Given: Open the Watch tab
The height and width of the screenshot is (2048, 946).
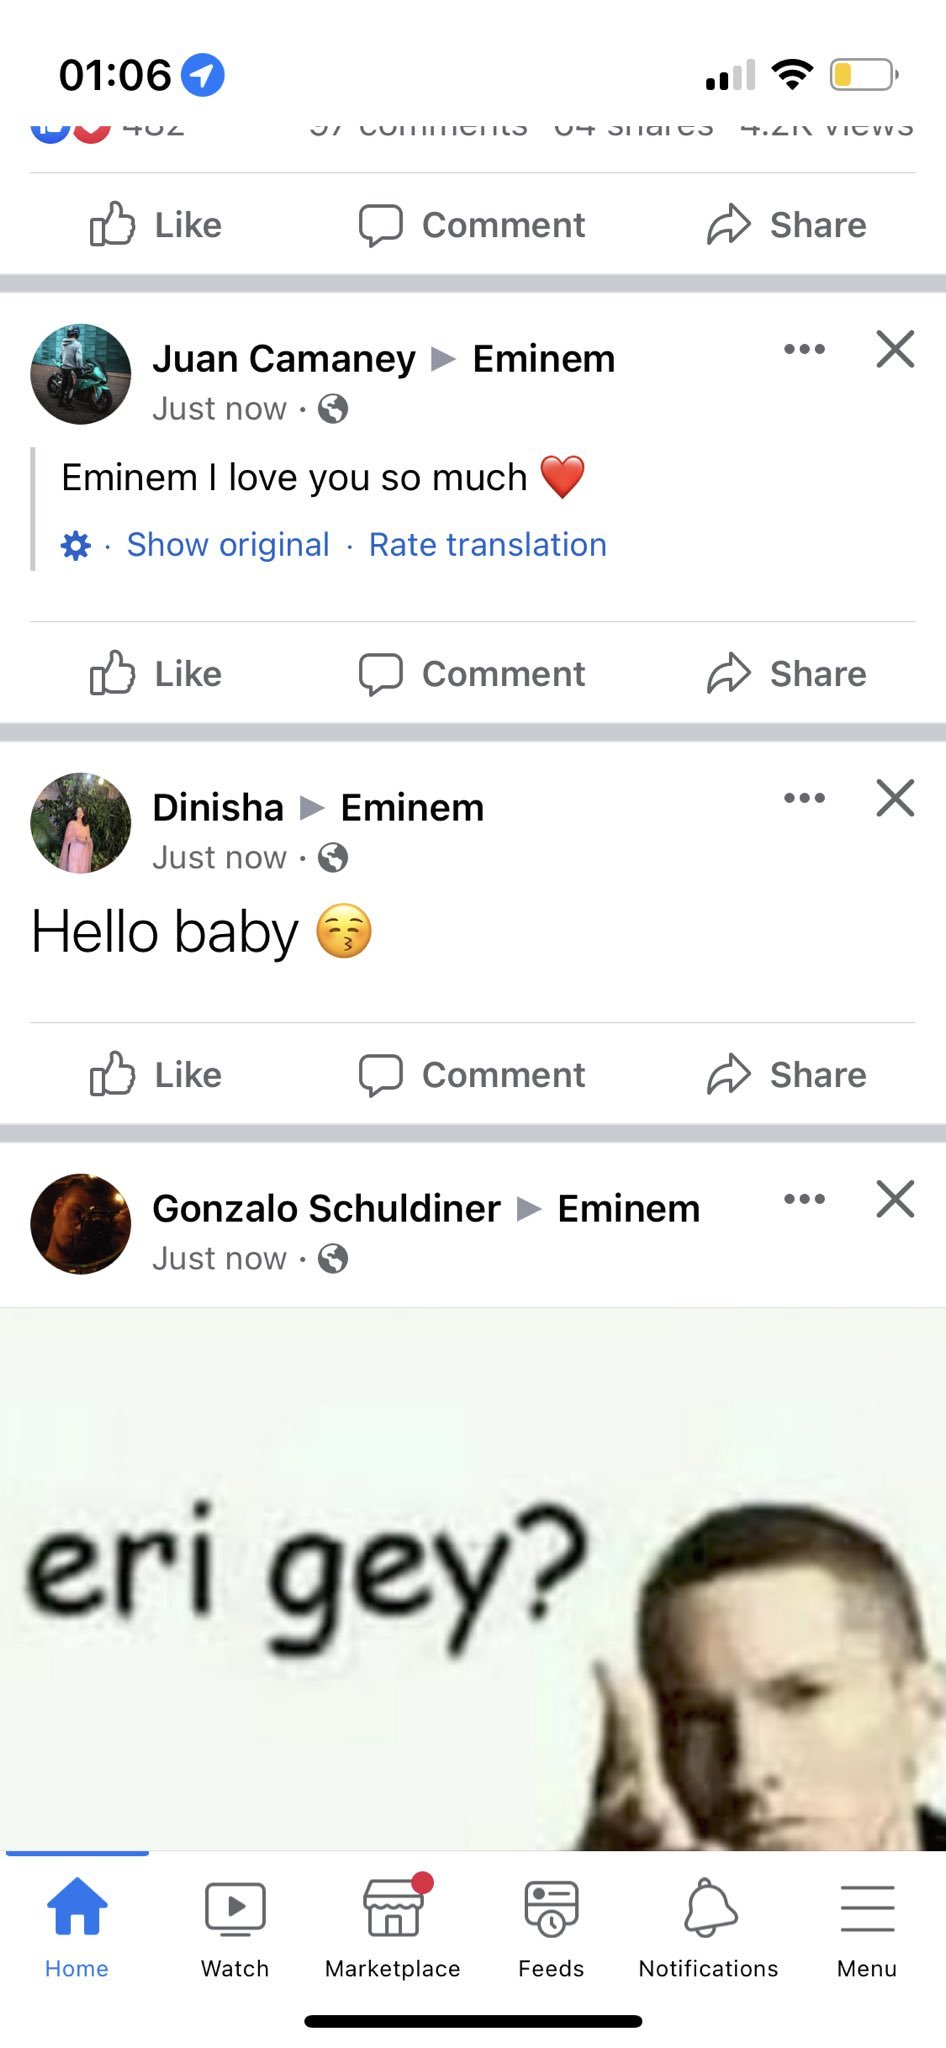Looking at the screenshot, I should tap(235, 1928).
